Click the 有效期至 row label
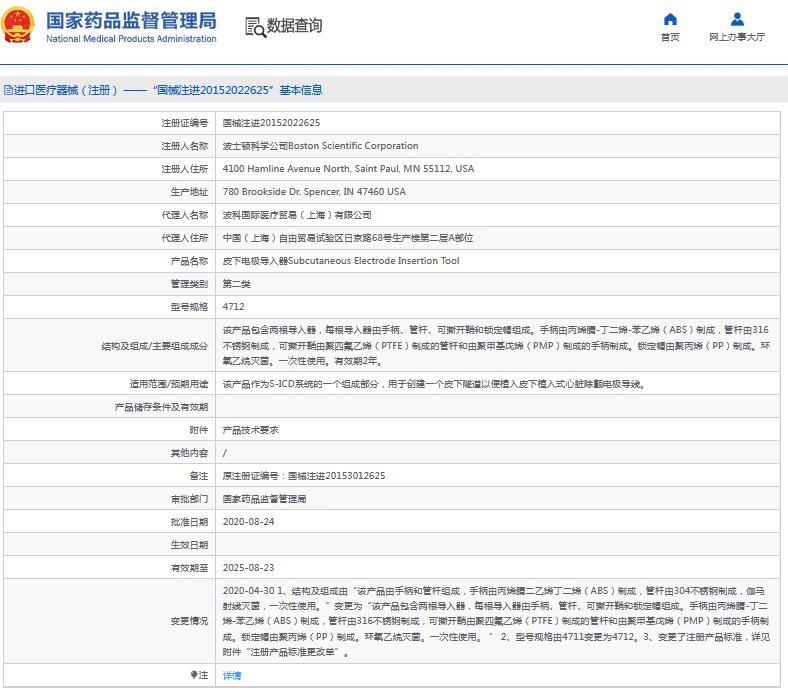This screenshot has width=788, height=695. (189, 568)
